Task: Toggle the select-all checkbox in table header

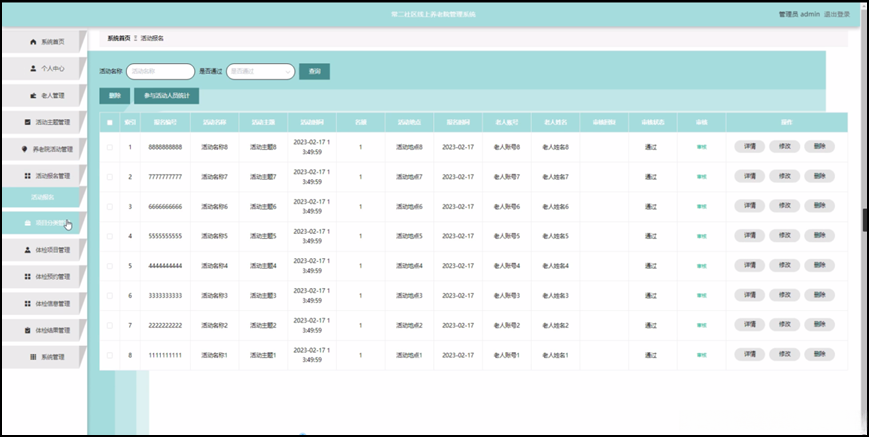Action: click(110, 122)
